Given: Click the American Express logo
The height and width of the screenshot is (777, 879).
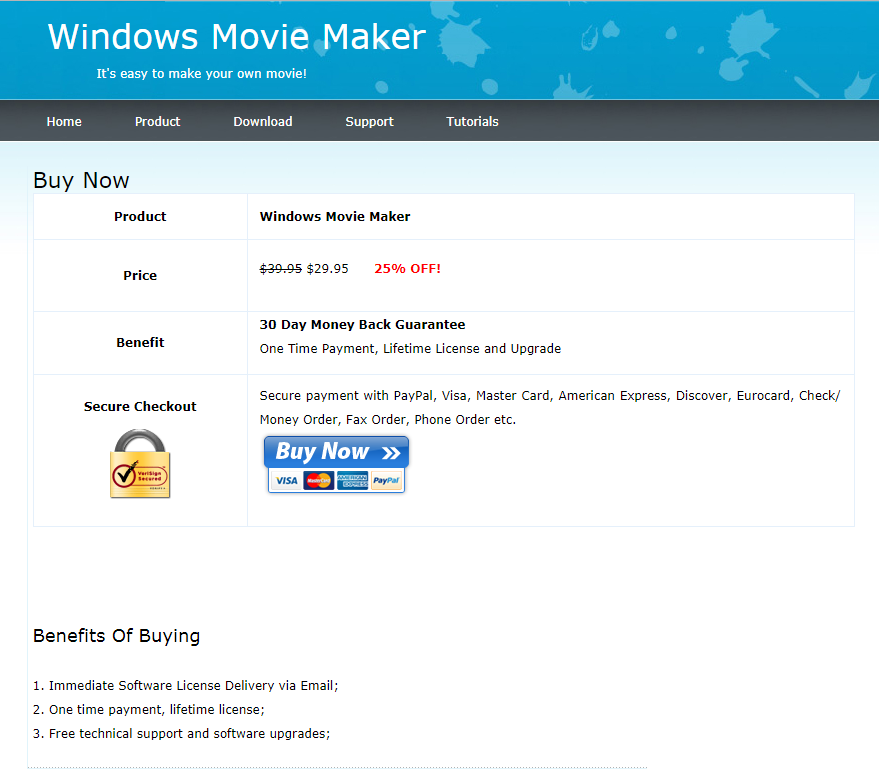Looking at the screenshot, I should pos(352,481).
